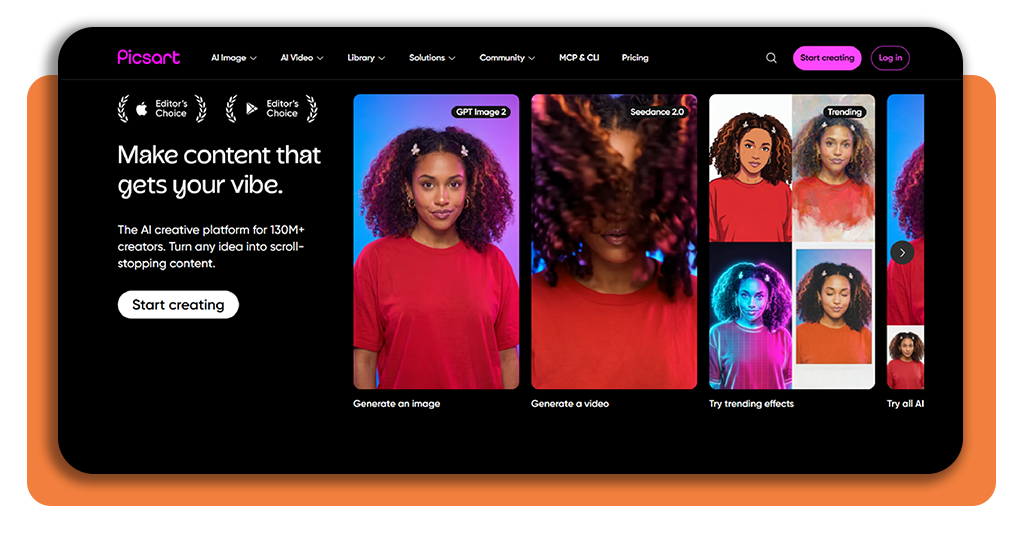The image size is (1024, 536).
Task: Click the Log in button
Action: tap(890, 58)
